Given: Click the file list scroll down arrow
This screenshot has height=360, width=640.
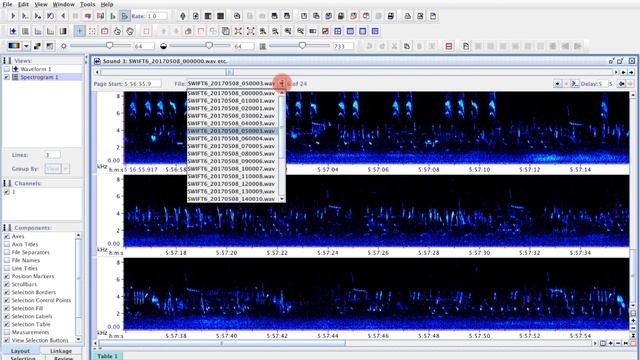Looking at the screenshot, I should point(282,199).
